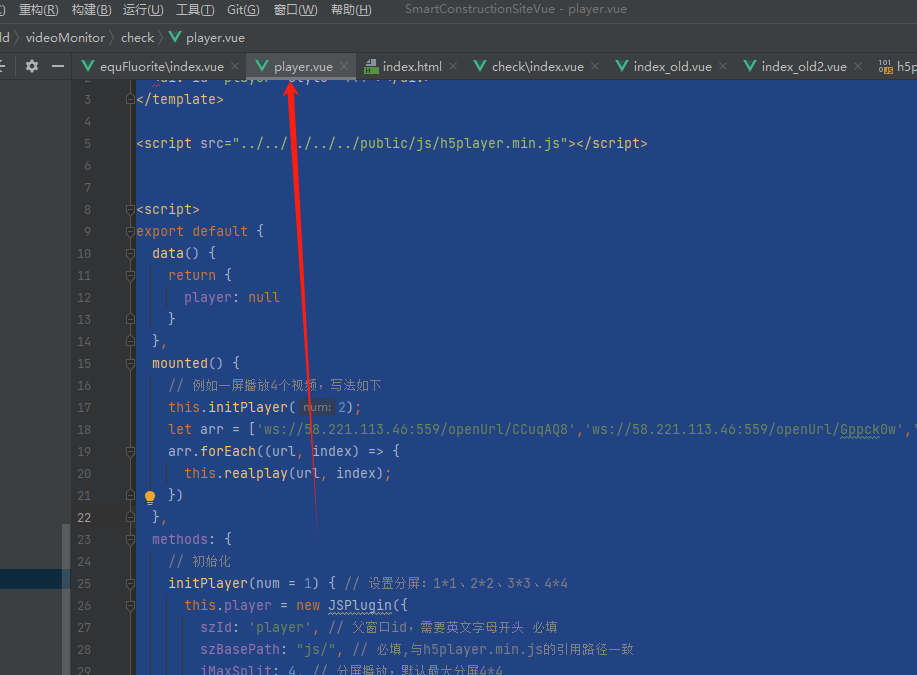Close the check\index.vue tab

tap(595, 66)
